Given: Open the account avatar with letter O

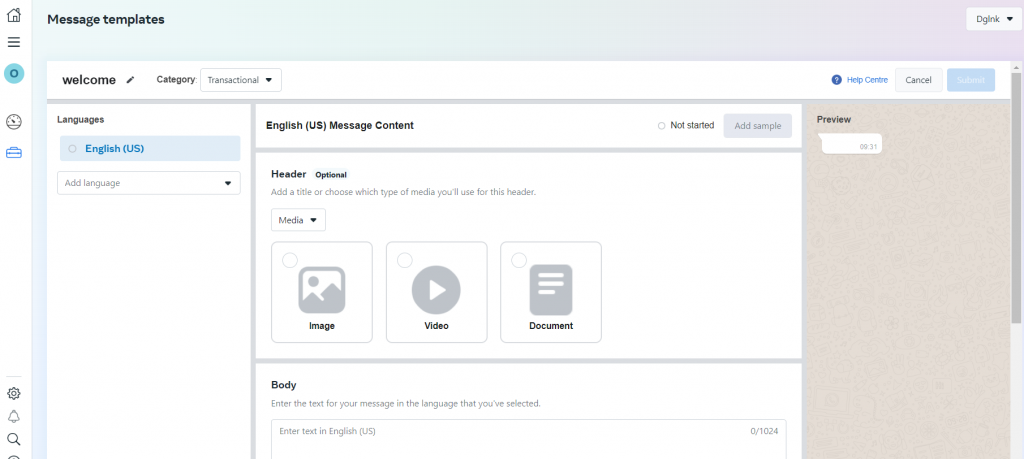Looking at the screenshot, I should tap(14, 74).
